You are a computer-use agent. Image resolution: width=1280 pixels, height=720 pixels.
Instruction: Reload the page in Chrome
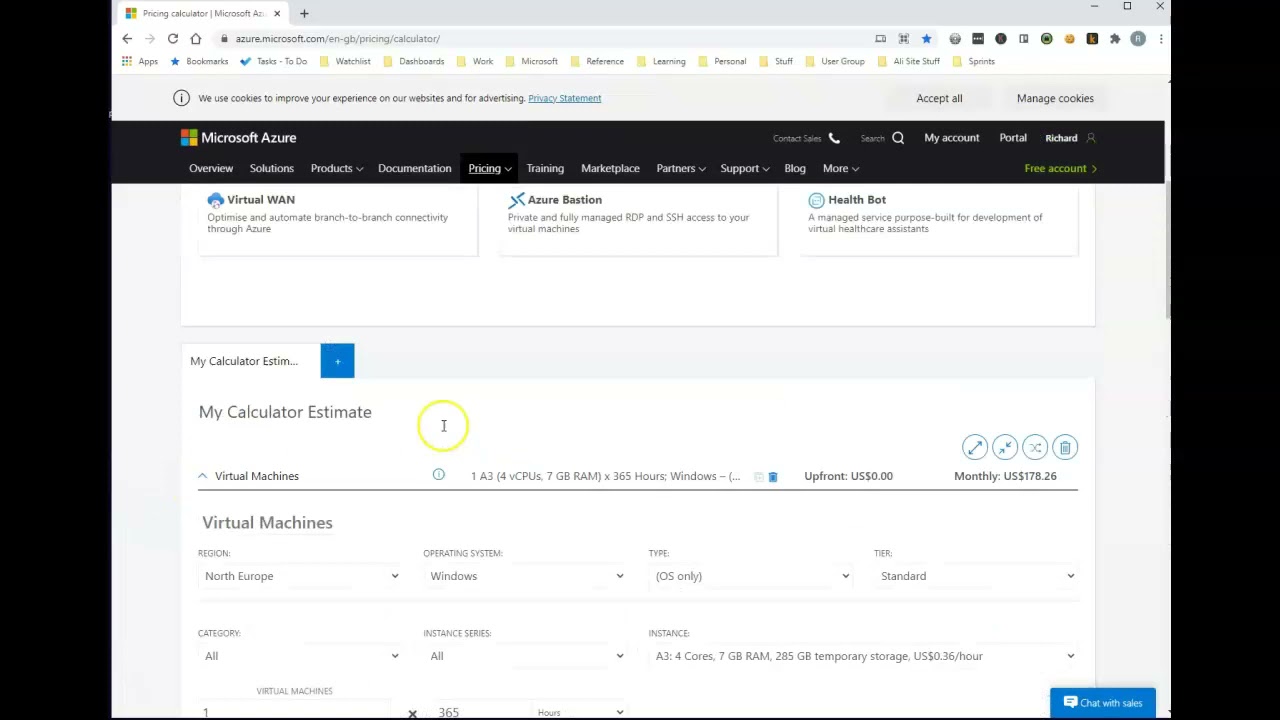pos(173,39)
